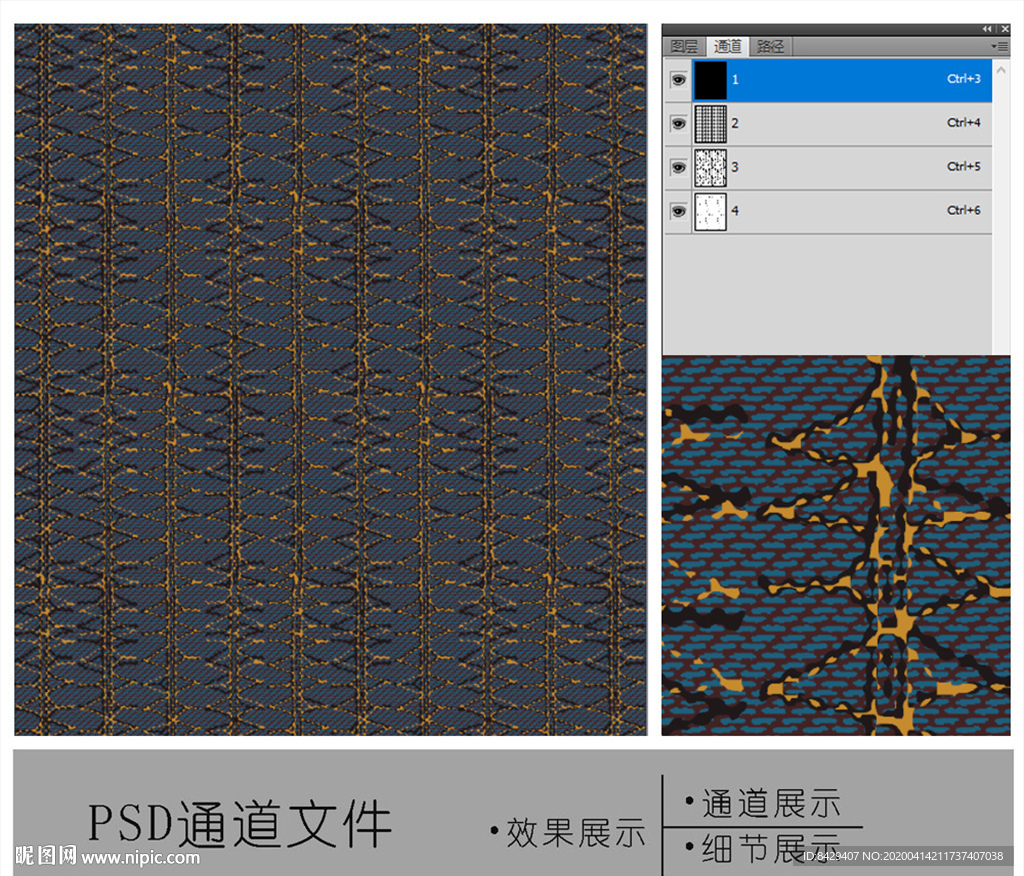Close the Channels panel with the X
The image size is (1024, 876).
tap(1005, 29)
